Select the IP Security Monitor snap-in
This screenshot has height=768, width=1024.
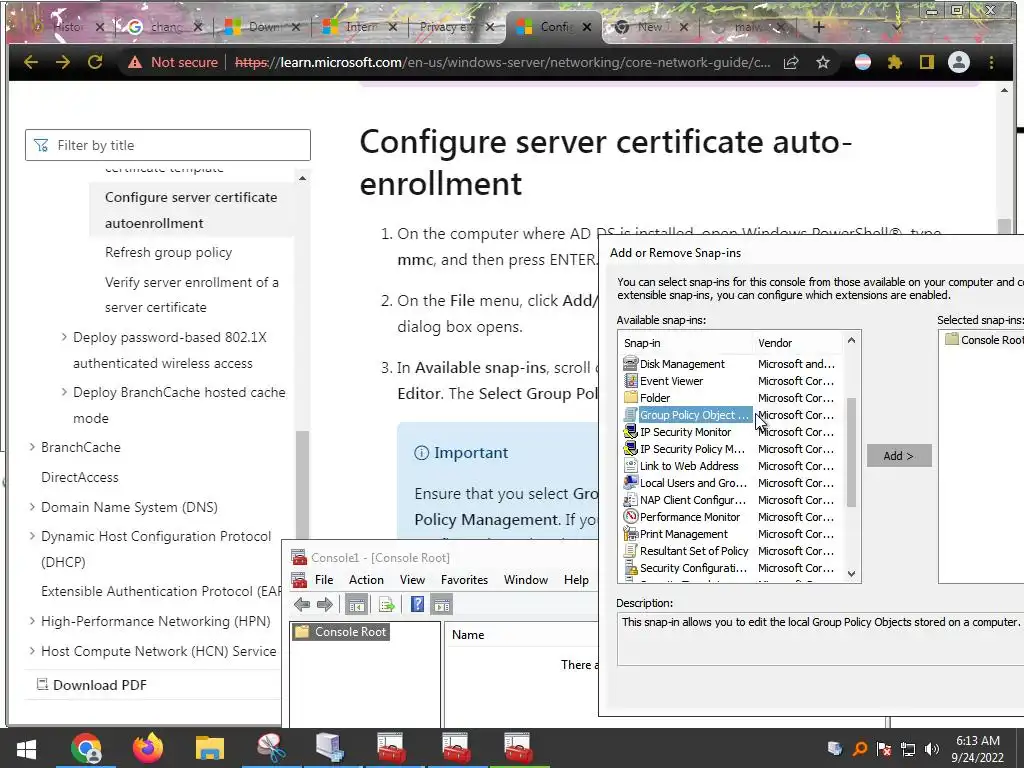(x=685, y=432)
